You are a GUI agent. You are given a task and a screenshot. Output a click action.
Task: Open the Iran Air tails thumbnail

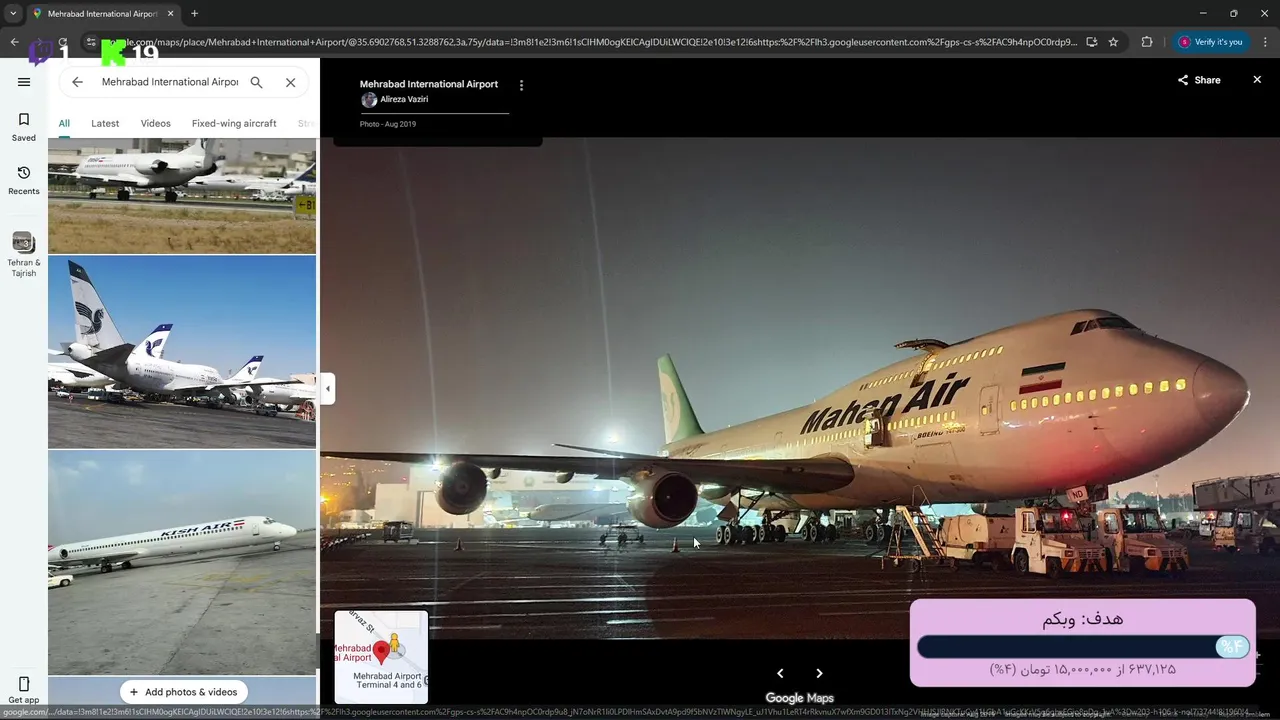(182, 352)
